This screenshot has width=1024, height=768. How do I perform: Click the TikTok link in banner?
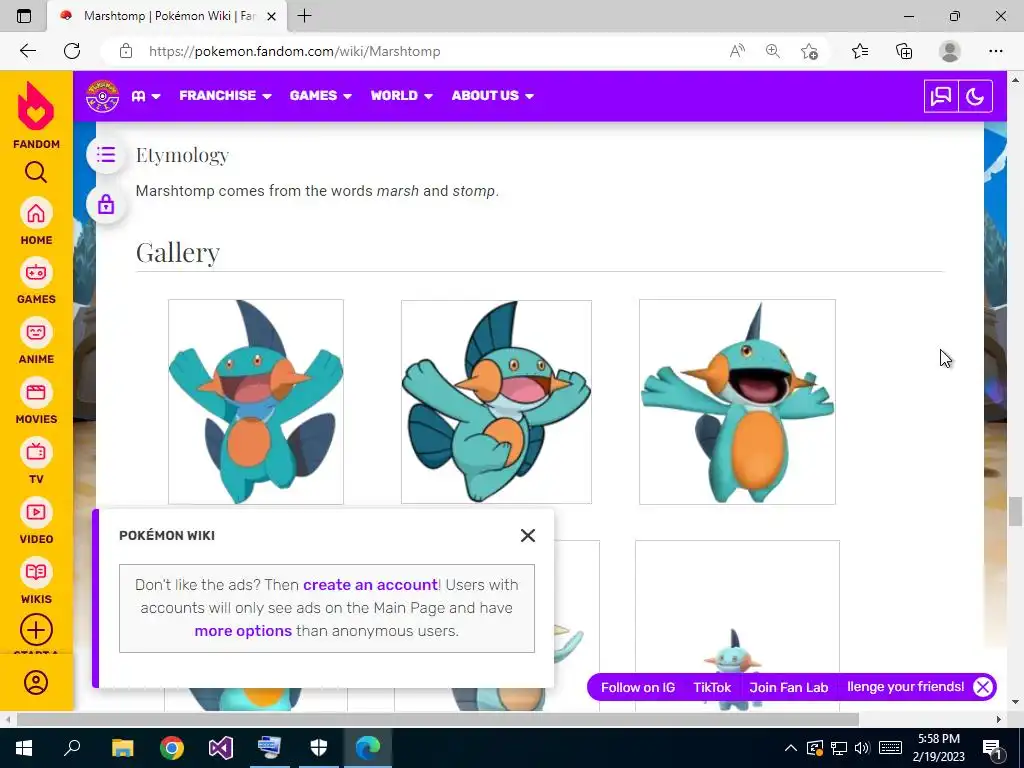[712, 687]
